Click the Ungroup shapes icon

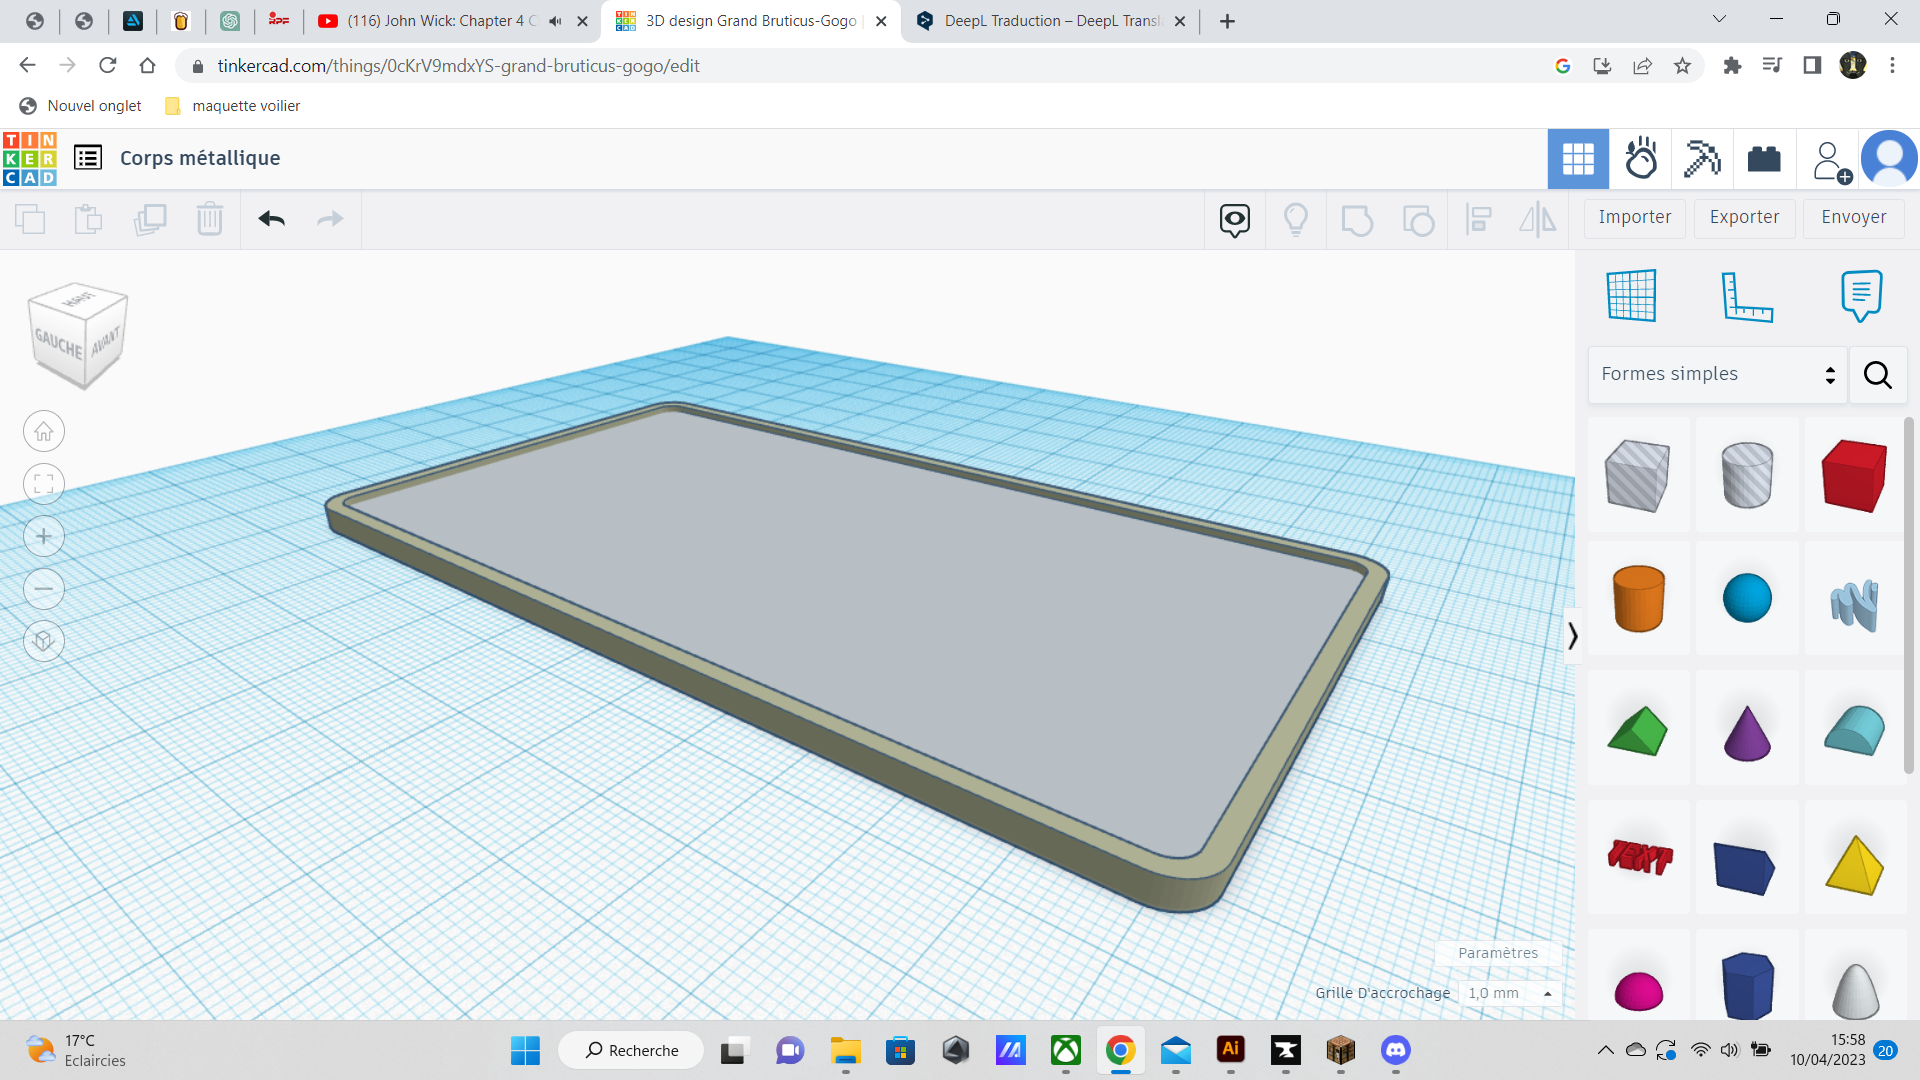pos(1418,220)
